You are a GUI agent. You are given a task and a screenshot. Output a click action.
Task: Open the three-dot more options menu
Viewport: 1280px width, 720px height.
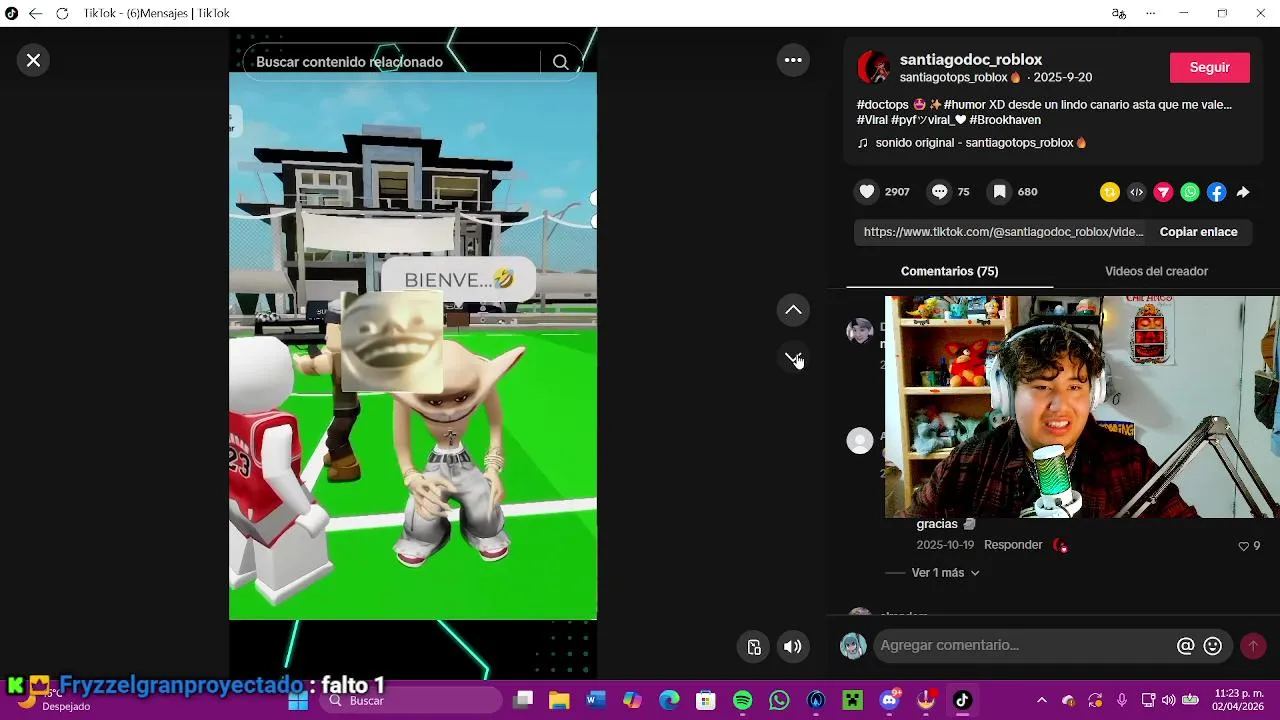[x=793, y=60]
